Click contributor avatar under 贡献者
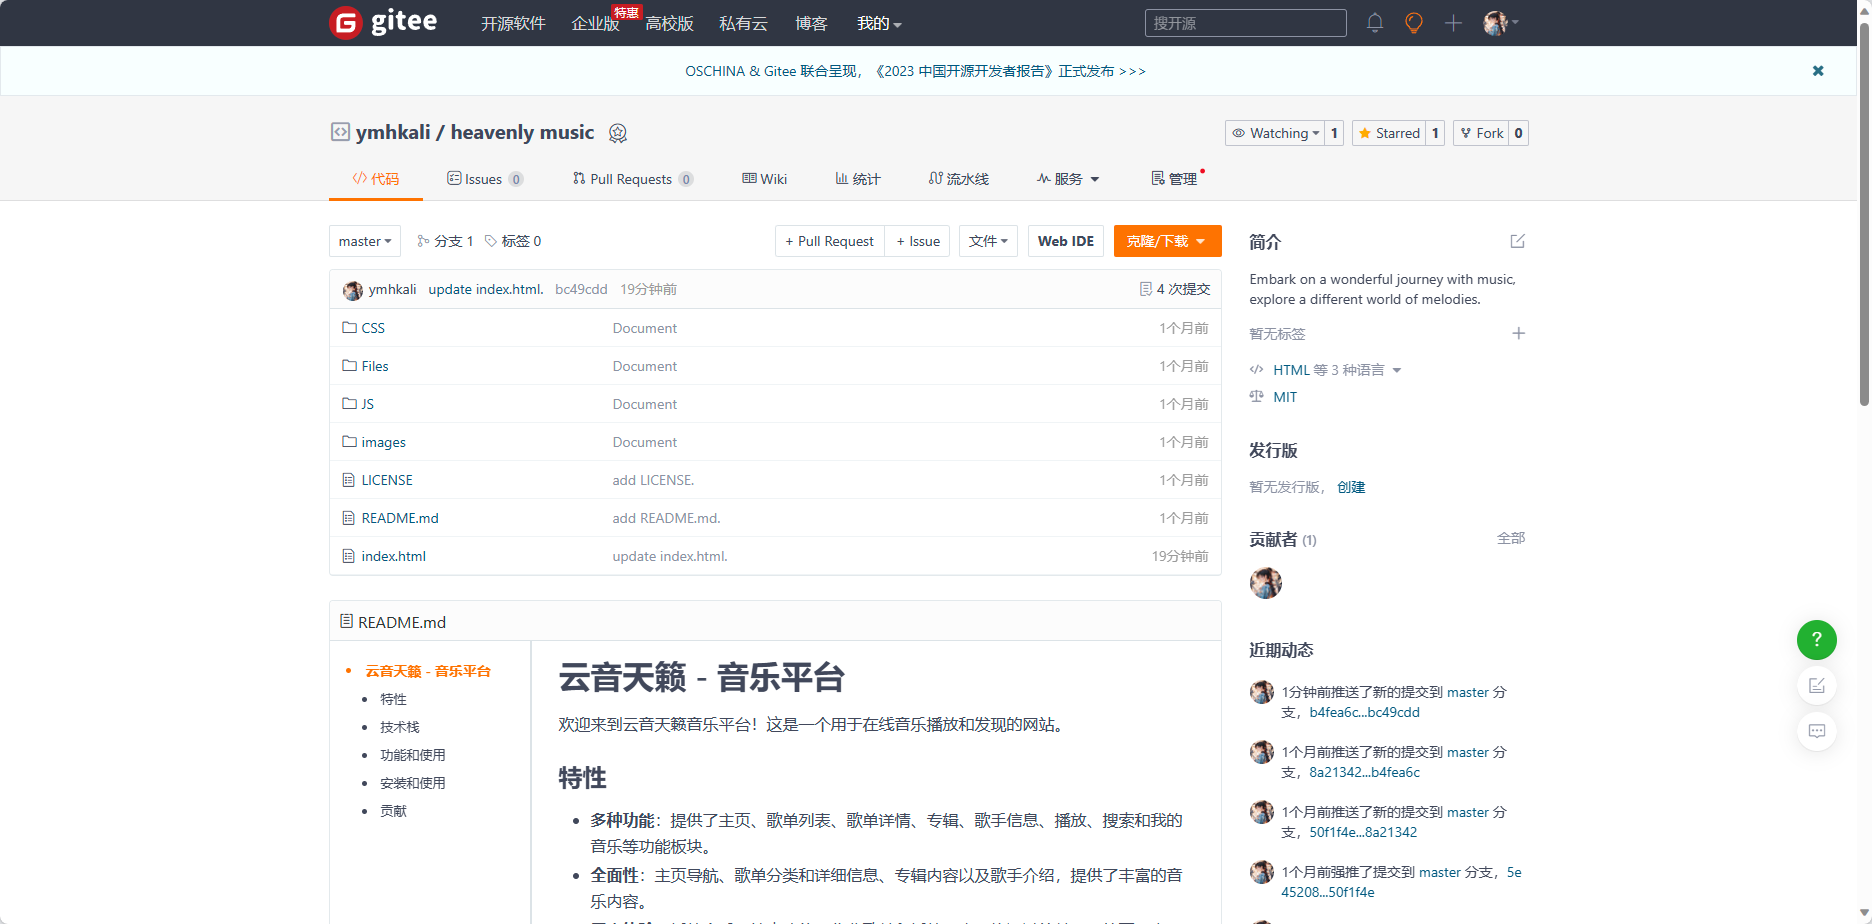The width and height of the screenshot is (1872, 924). 1266,583
